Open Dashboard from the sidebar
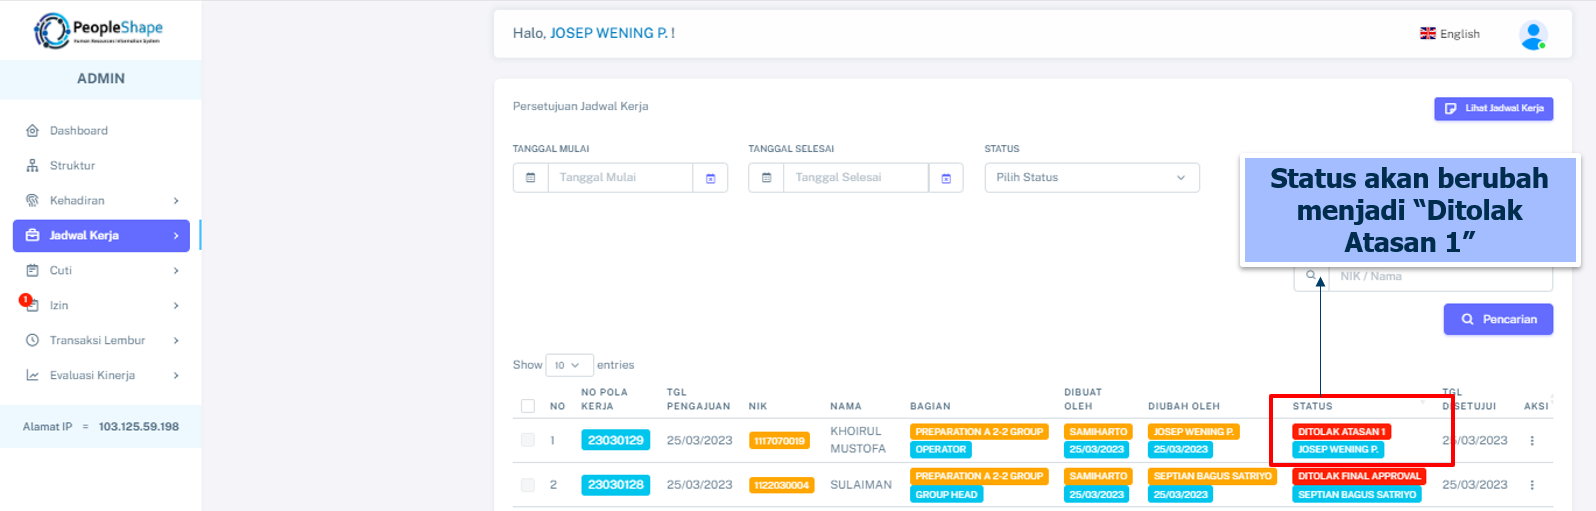This screenshot has height=511, width=1596. tap(79, 131)
